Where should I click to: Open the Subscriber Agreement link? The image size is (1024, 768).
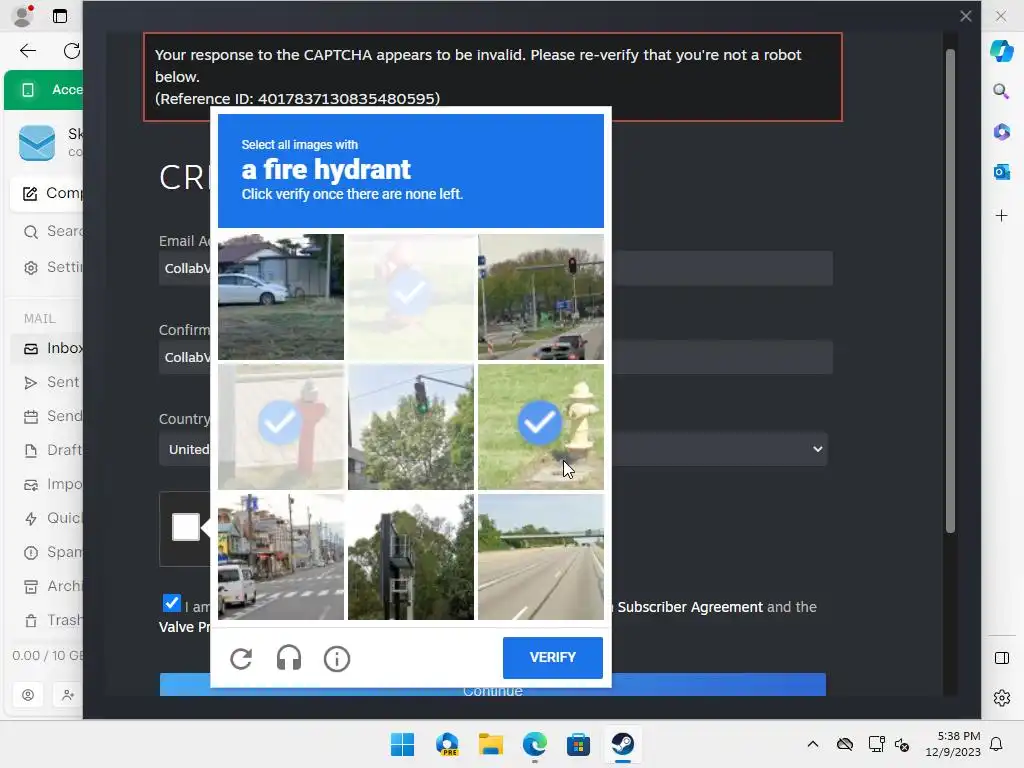[x=690, y=607]
